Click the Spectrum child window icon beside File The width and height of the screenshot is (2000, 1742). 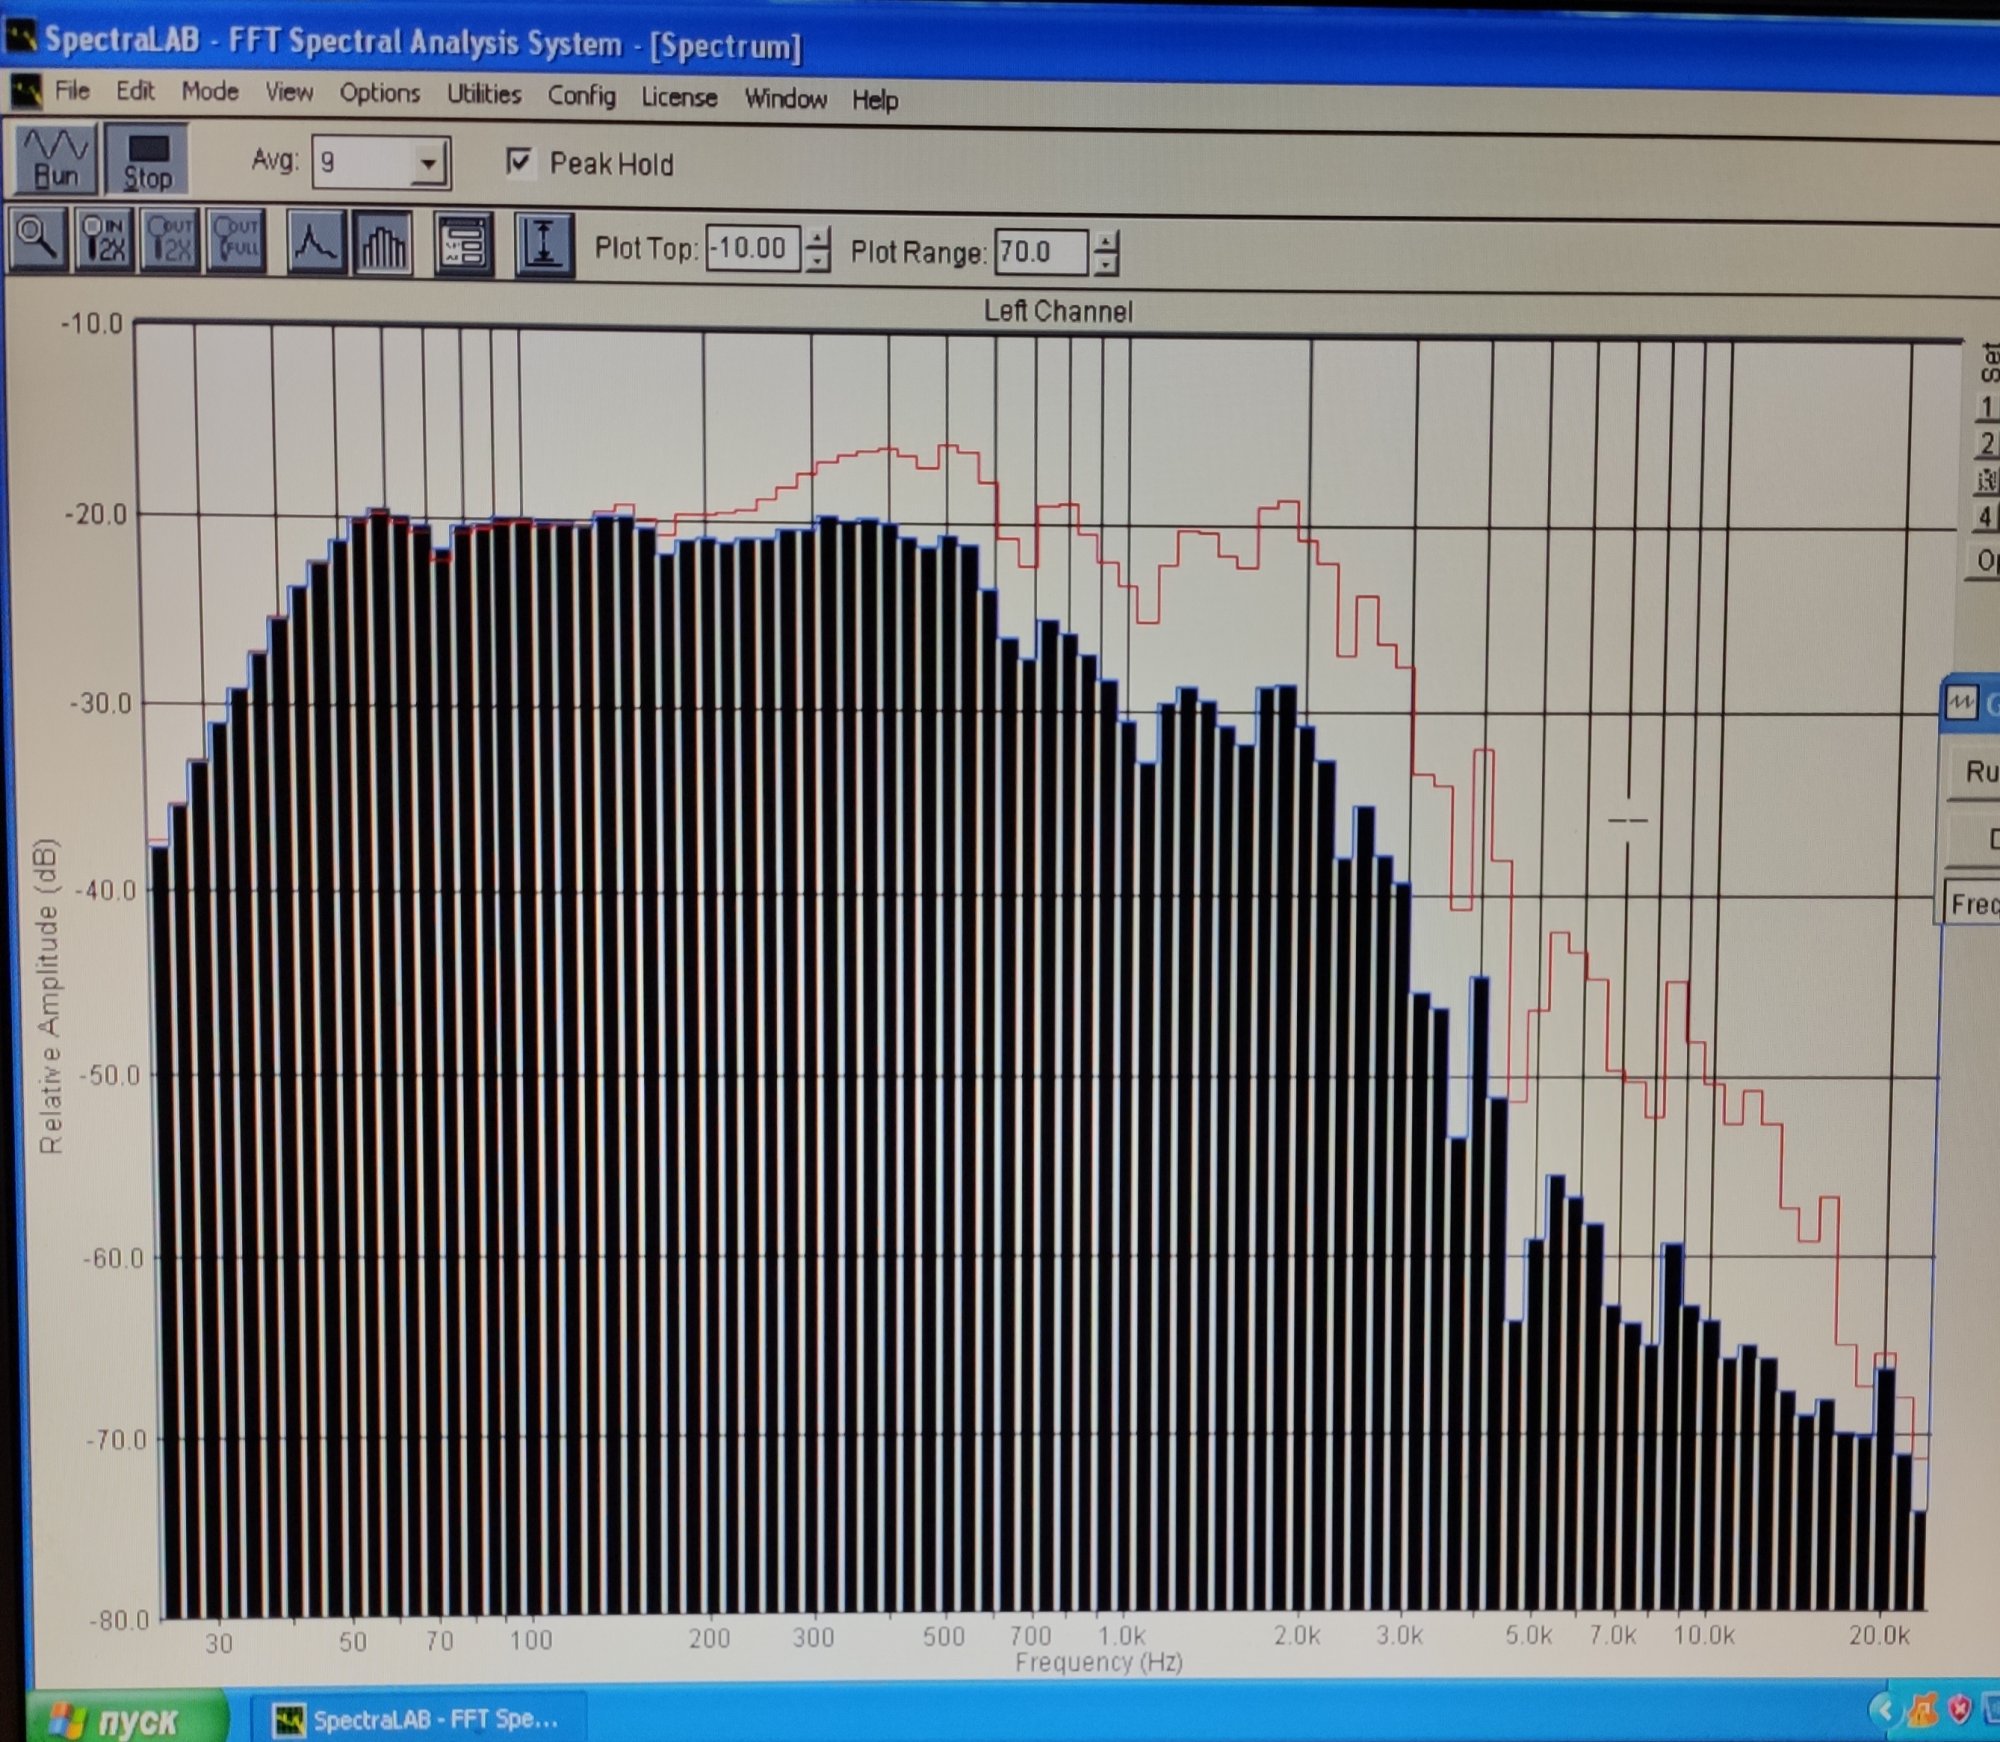point(26,91)
